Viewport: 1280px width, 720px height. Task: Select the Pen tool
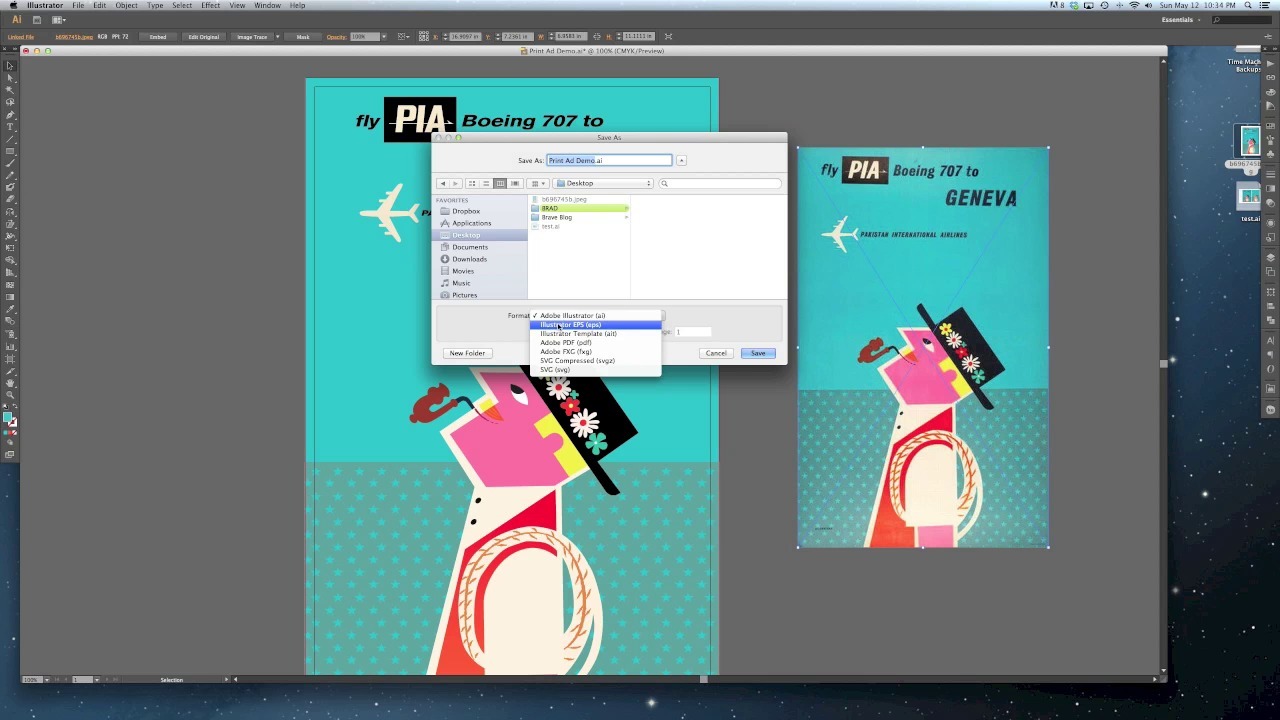(x=10, y=114)
